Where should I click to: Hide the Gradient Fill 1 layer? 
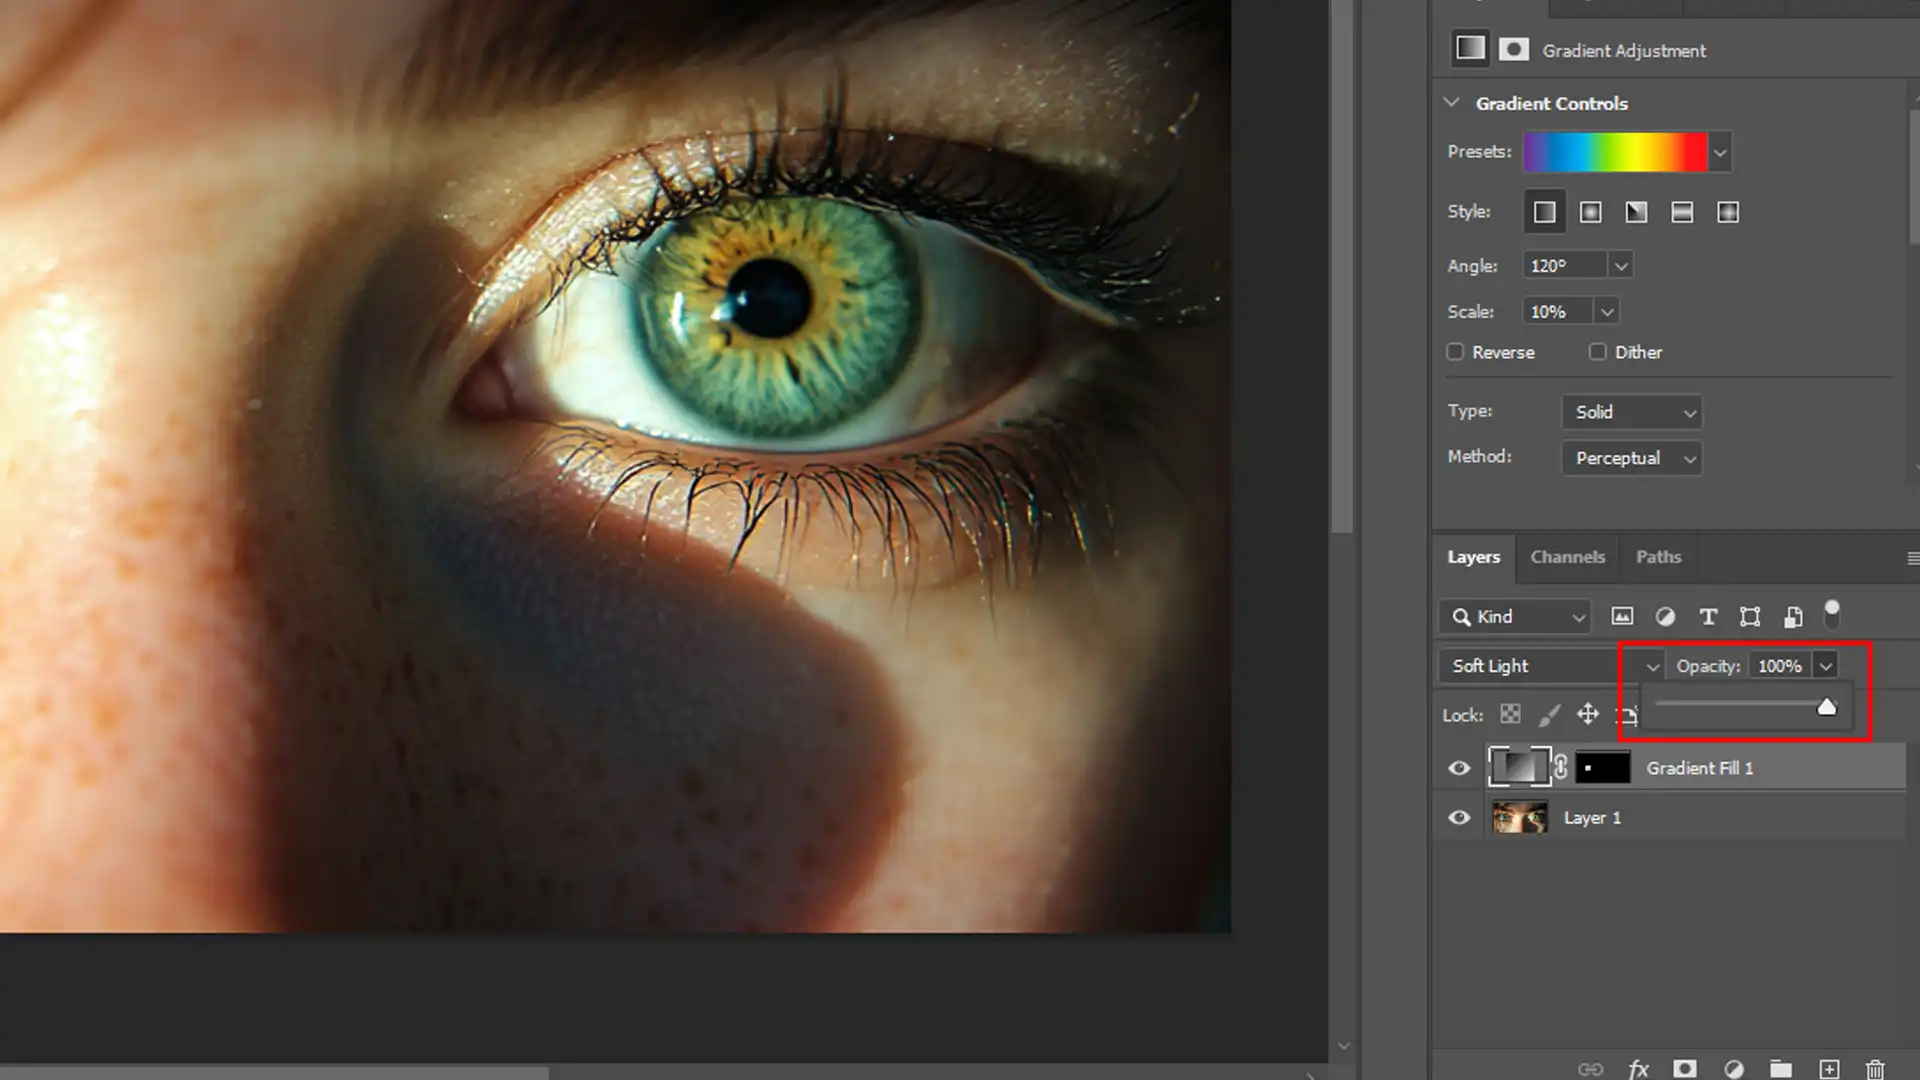pyautogui.click(x=1459, y=768)
